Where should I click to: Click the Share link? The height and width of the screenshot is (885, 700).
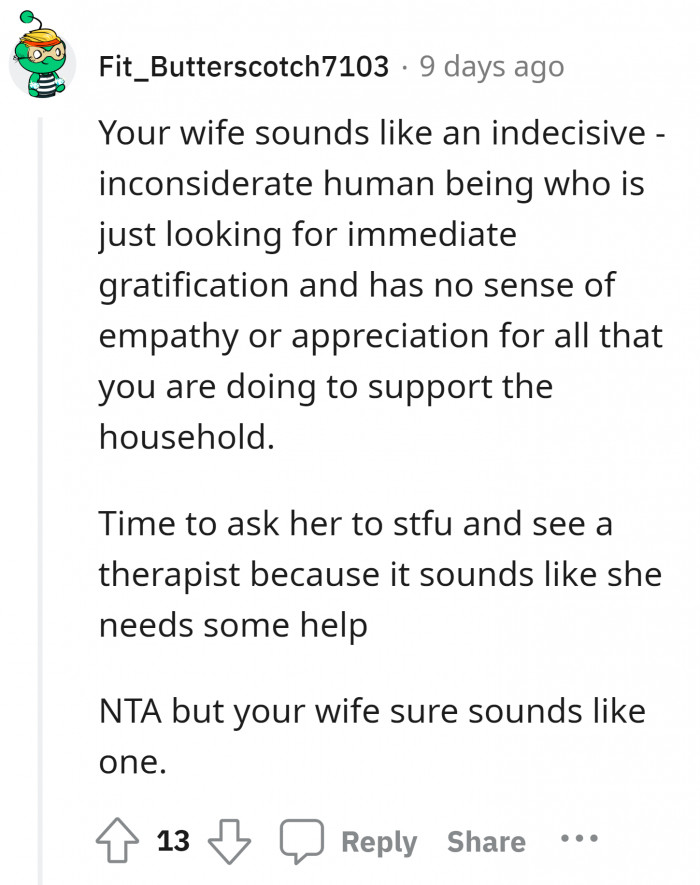487,842
